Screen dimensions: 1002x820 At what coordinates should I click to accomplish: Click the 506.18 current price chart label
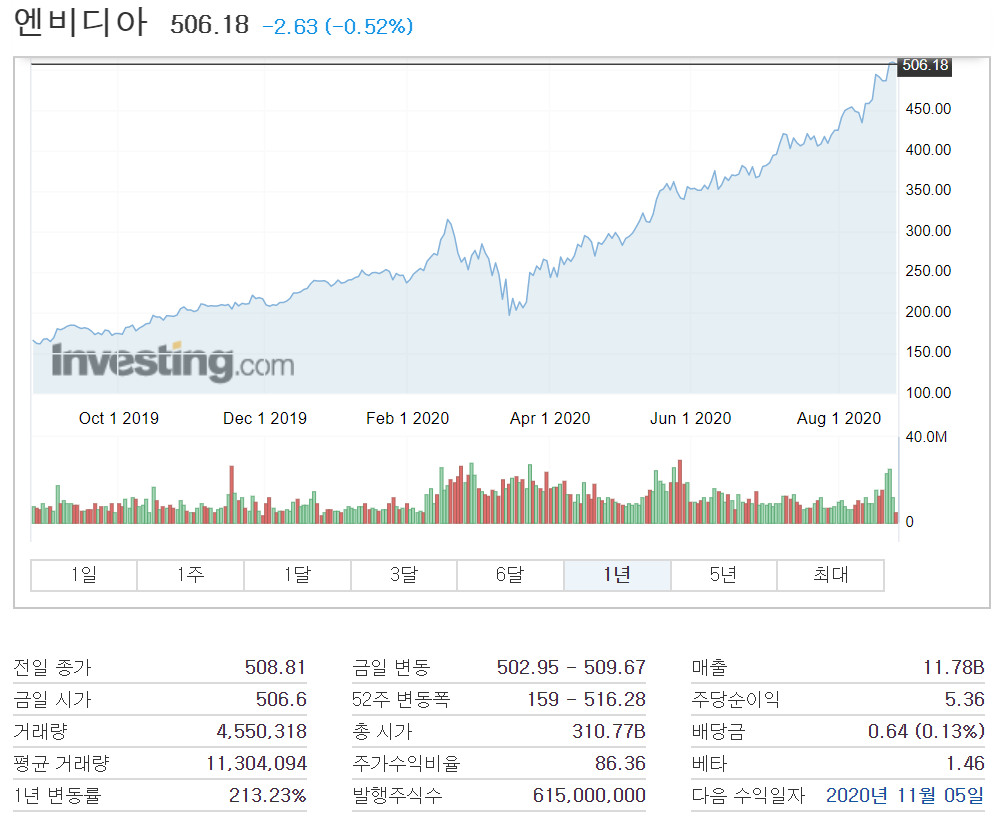(925, 65)
